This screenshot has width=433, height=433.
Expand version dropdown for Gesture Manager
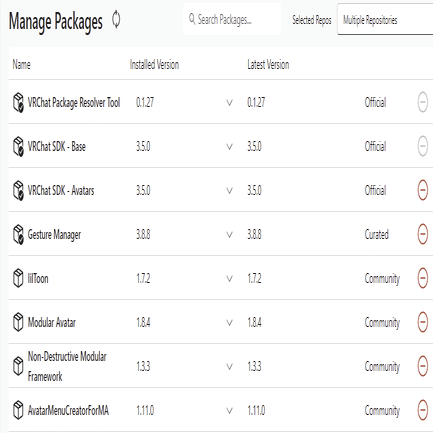pos(230,235)
